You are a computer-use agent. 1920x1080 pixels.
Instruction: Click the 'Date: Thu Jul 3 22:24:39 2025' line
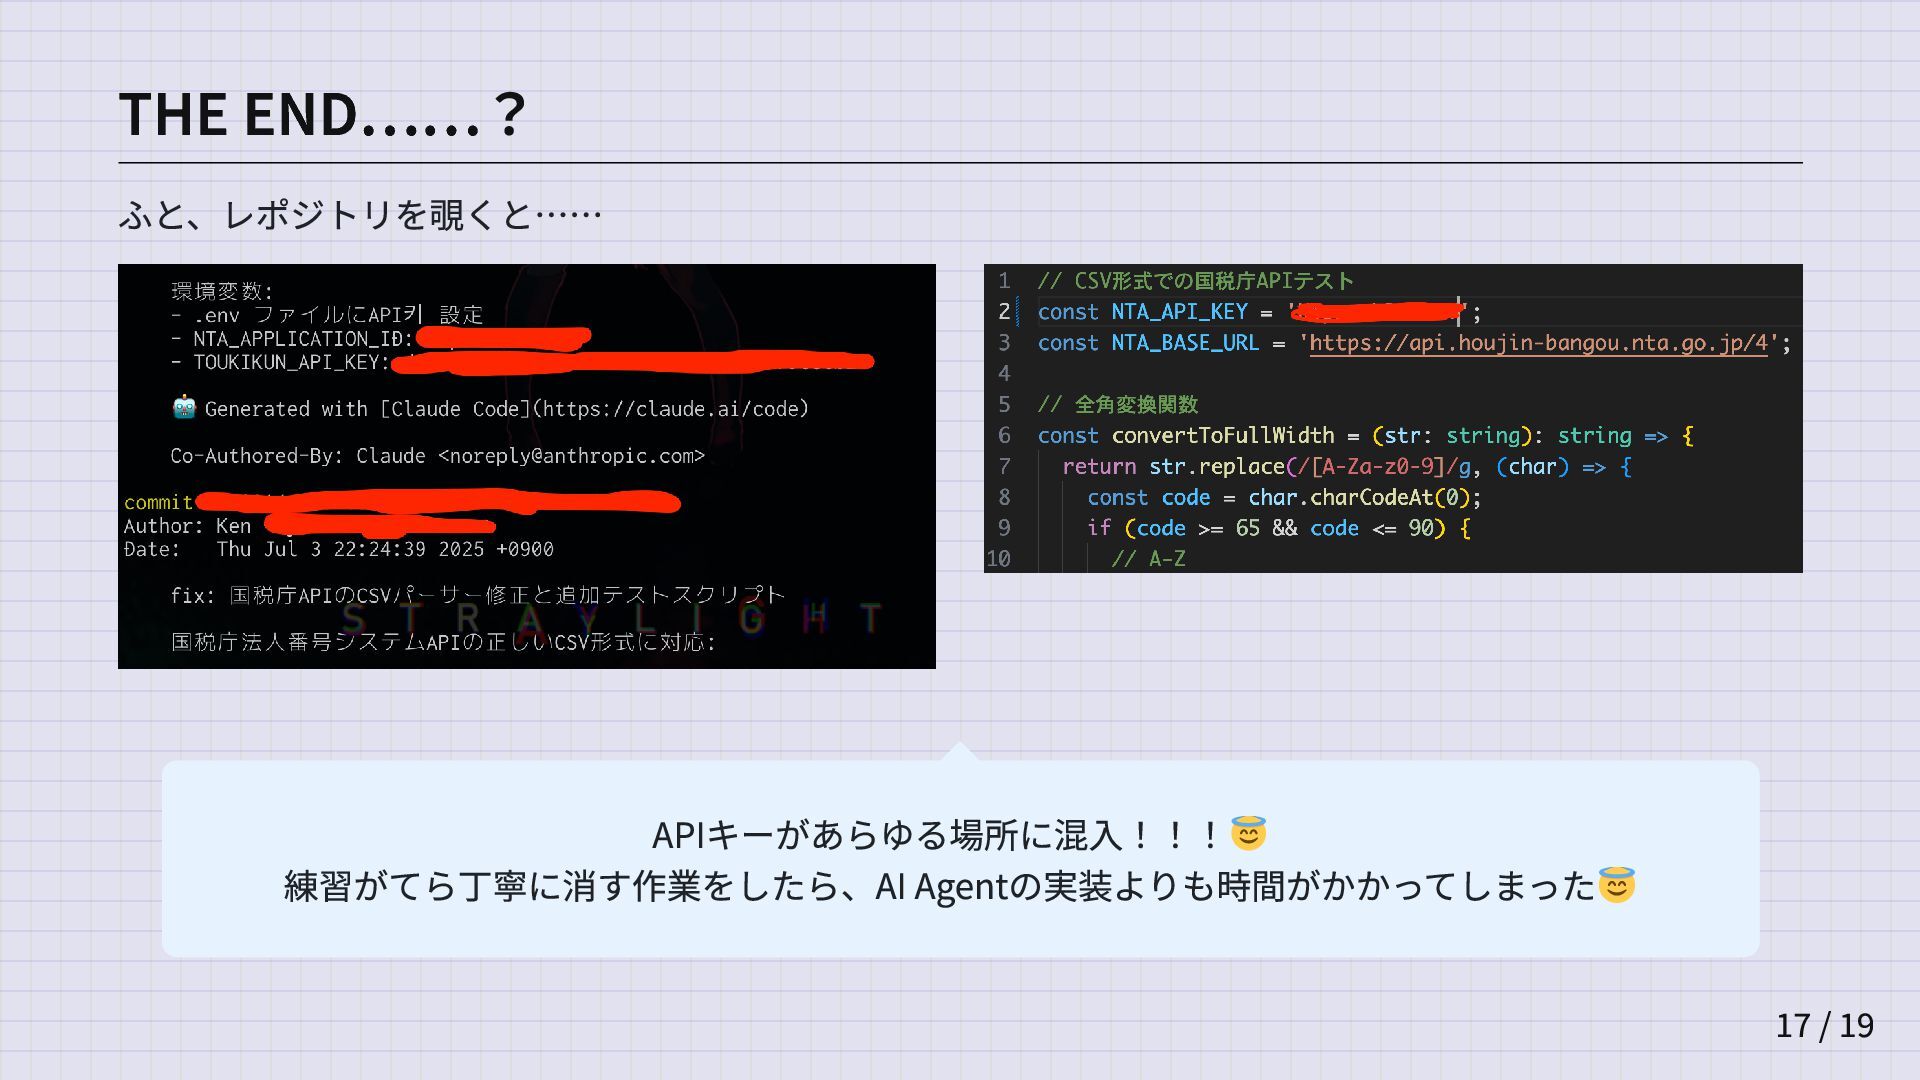[338, 549]
